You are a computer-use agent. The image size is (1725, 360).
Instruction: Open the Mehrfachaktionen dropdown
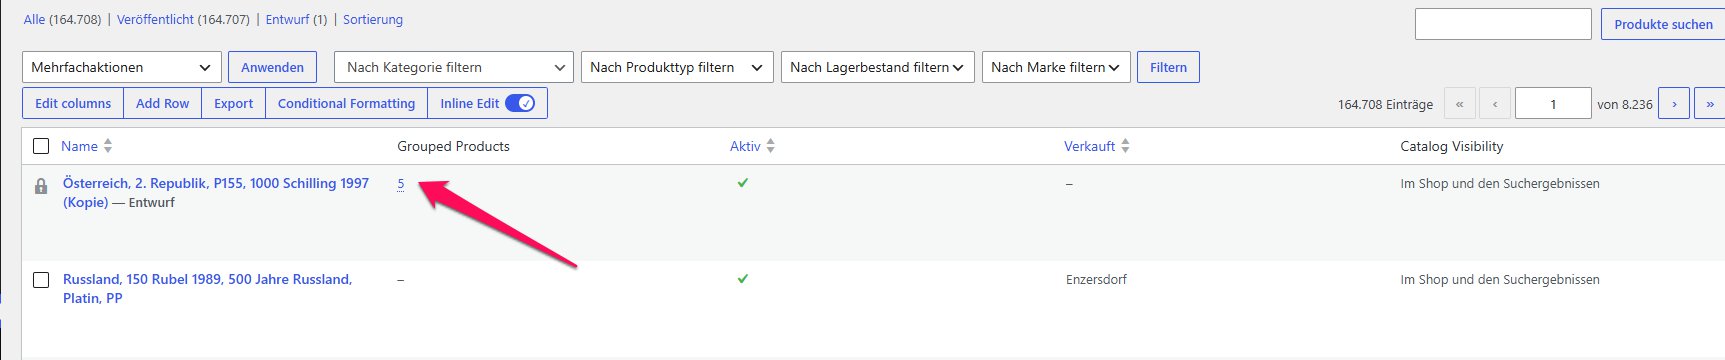click(121, 67)
